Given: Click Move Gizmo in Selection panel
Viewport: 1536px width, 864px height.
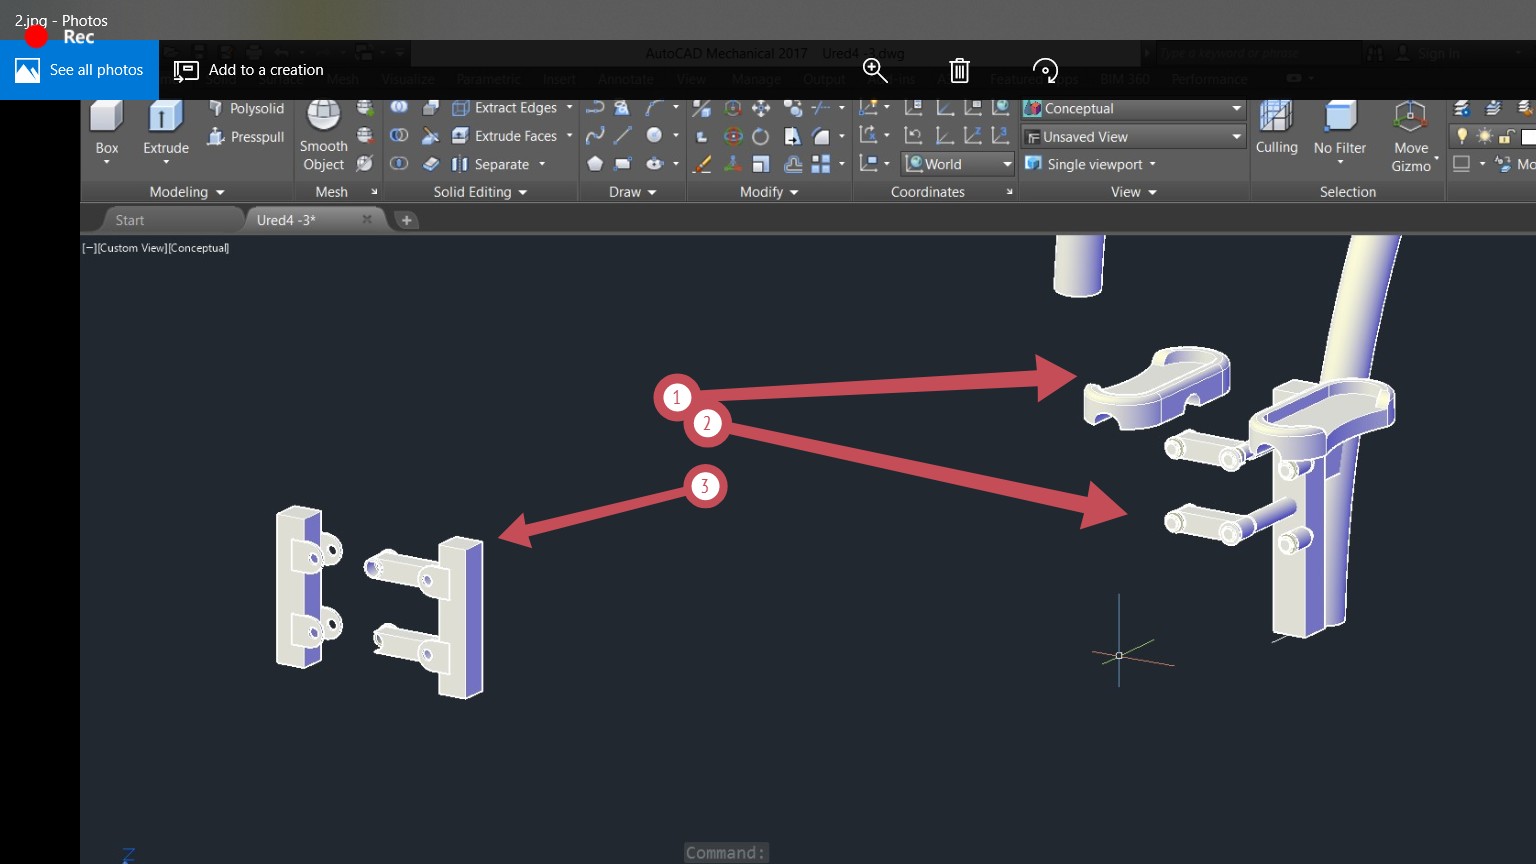Looking at the screenshot, I should [1411, 137].
